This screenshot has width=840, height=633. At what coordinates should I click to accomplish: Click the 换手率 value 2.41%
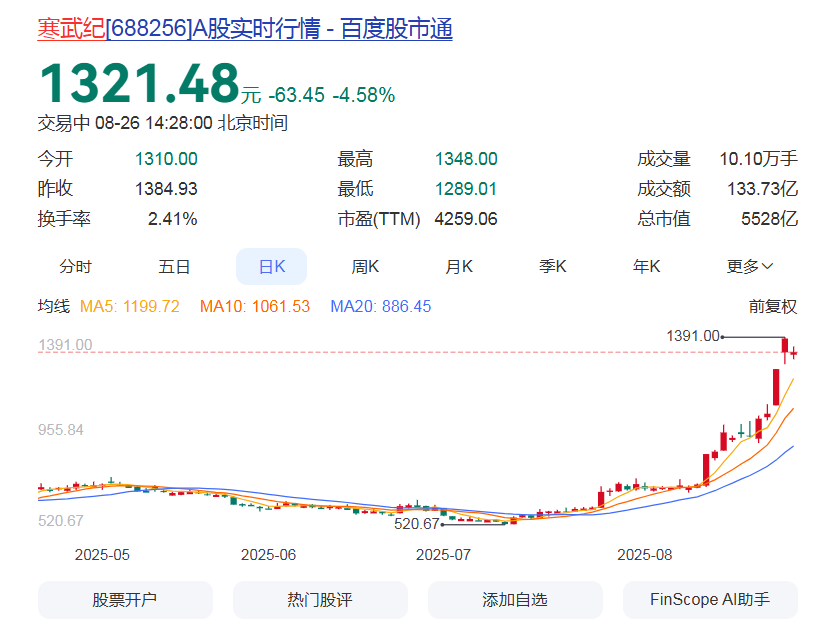[172, 219]
